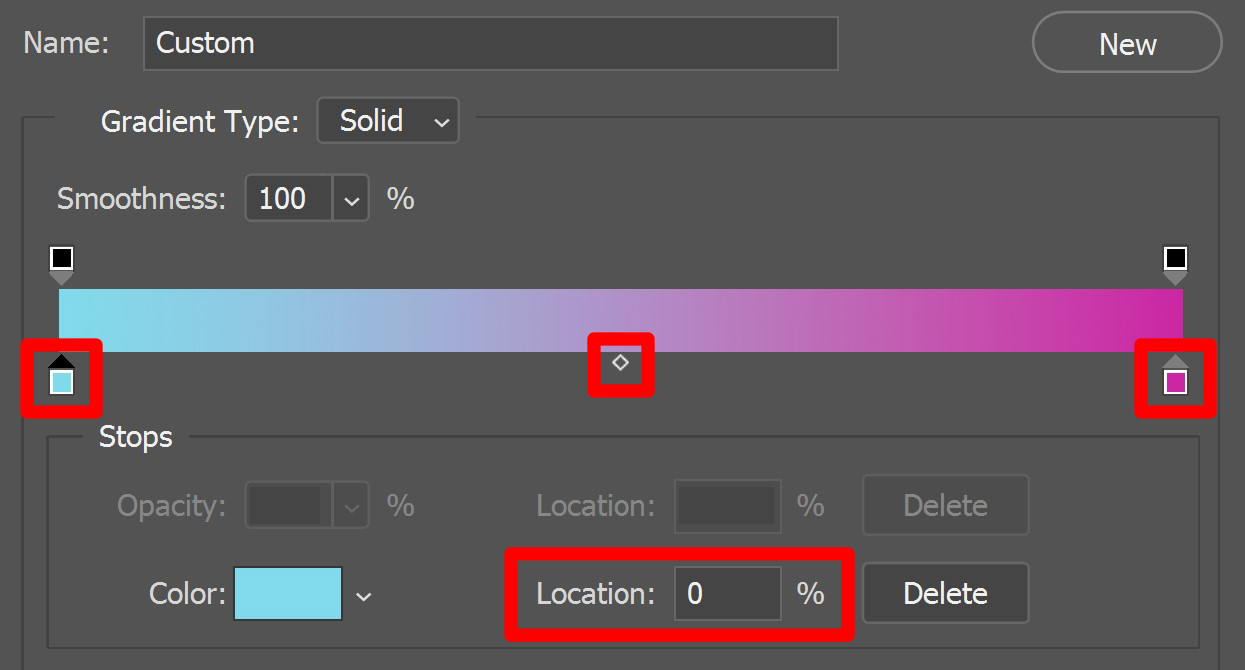Select the left cyan color stop
Image resolution: width=1245 pixels, height=670 pixels.
60,380
